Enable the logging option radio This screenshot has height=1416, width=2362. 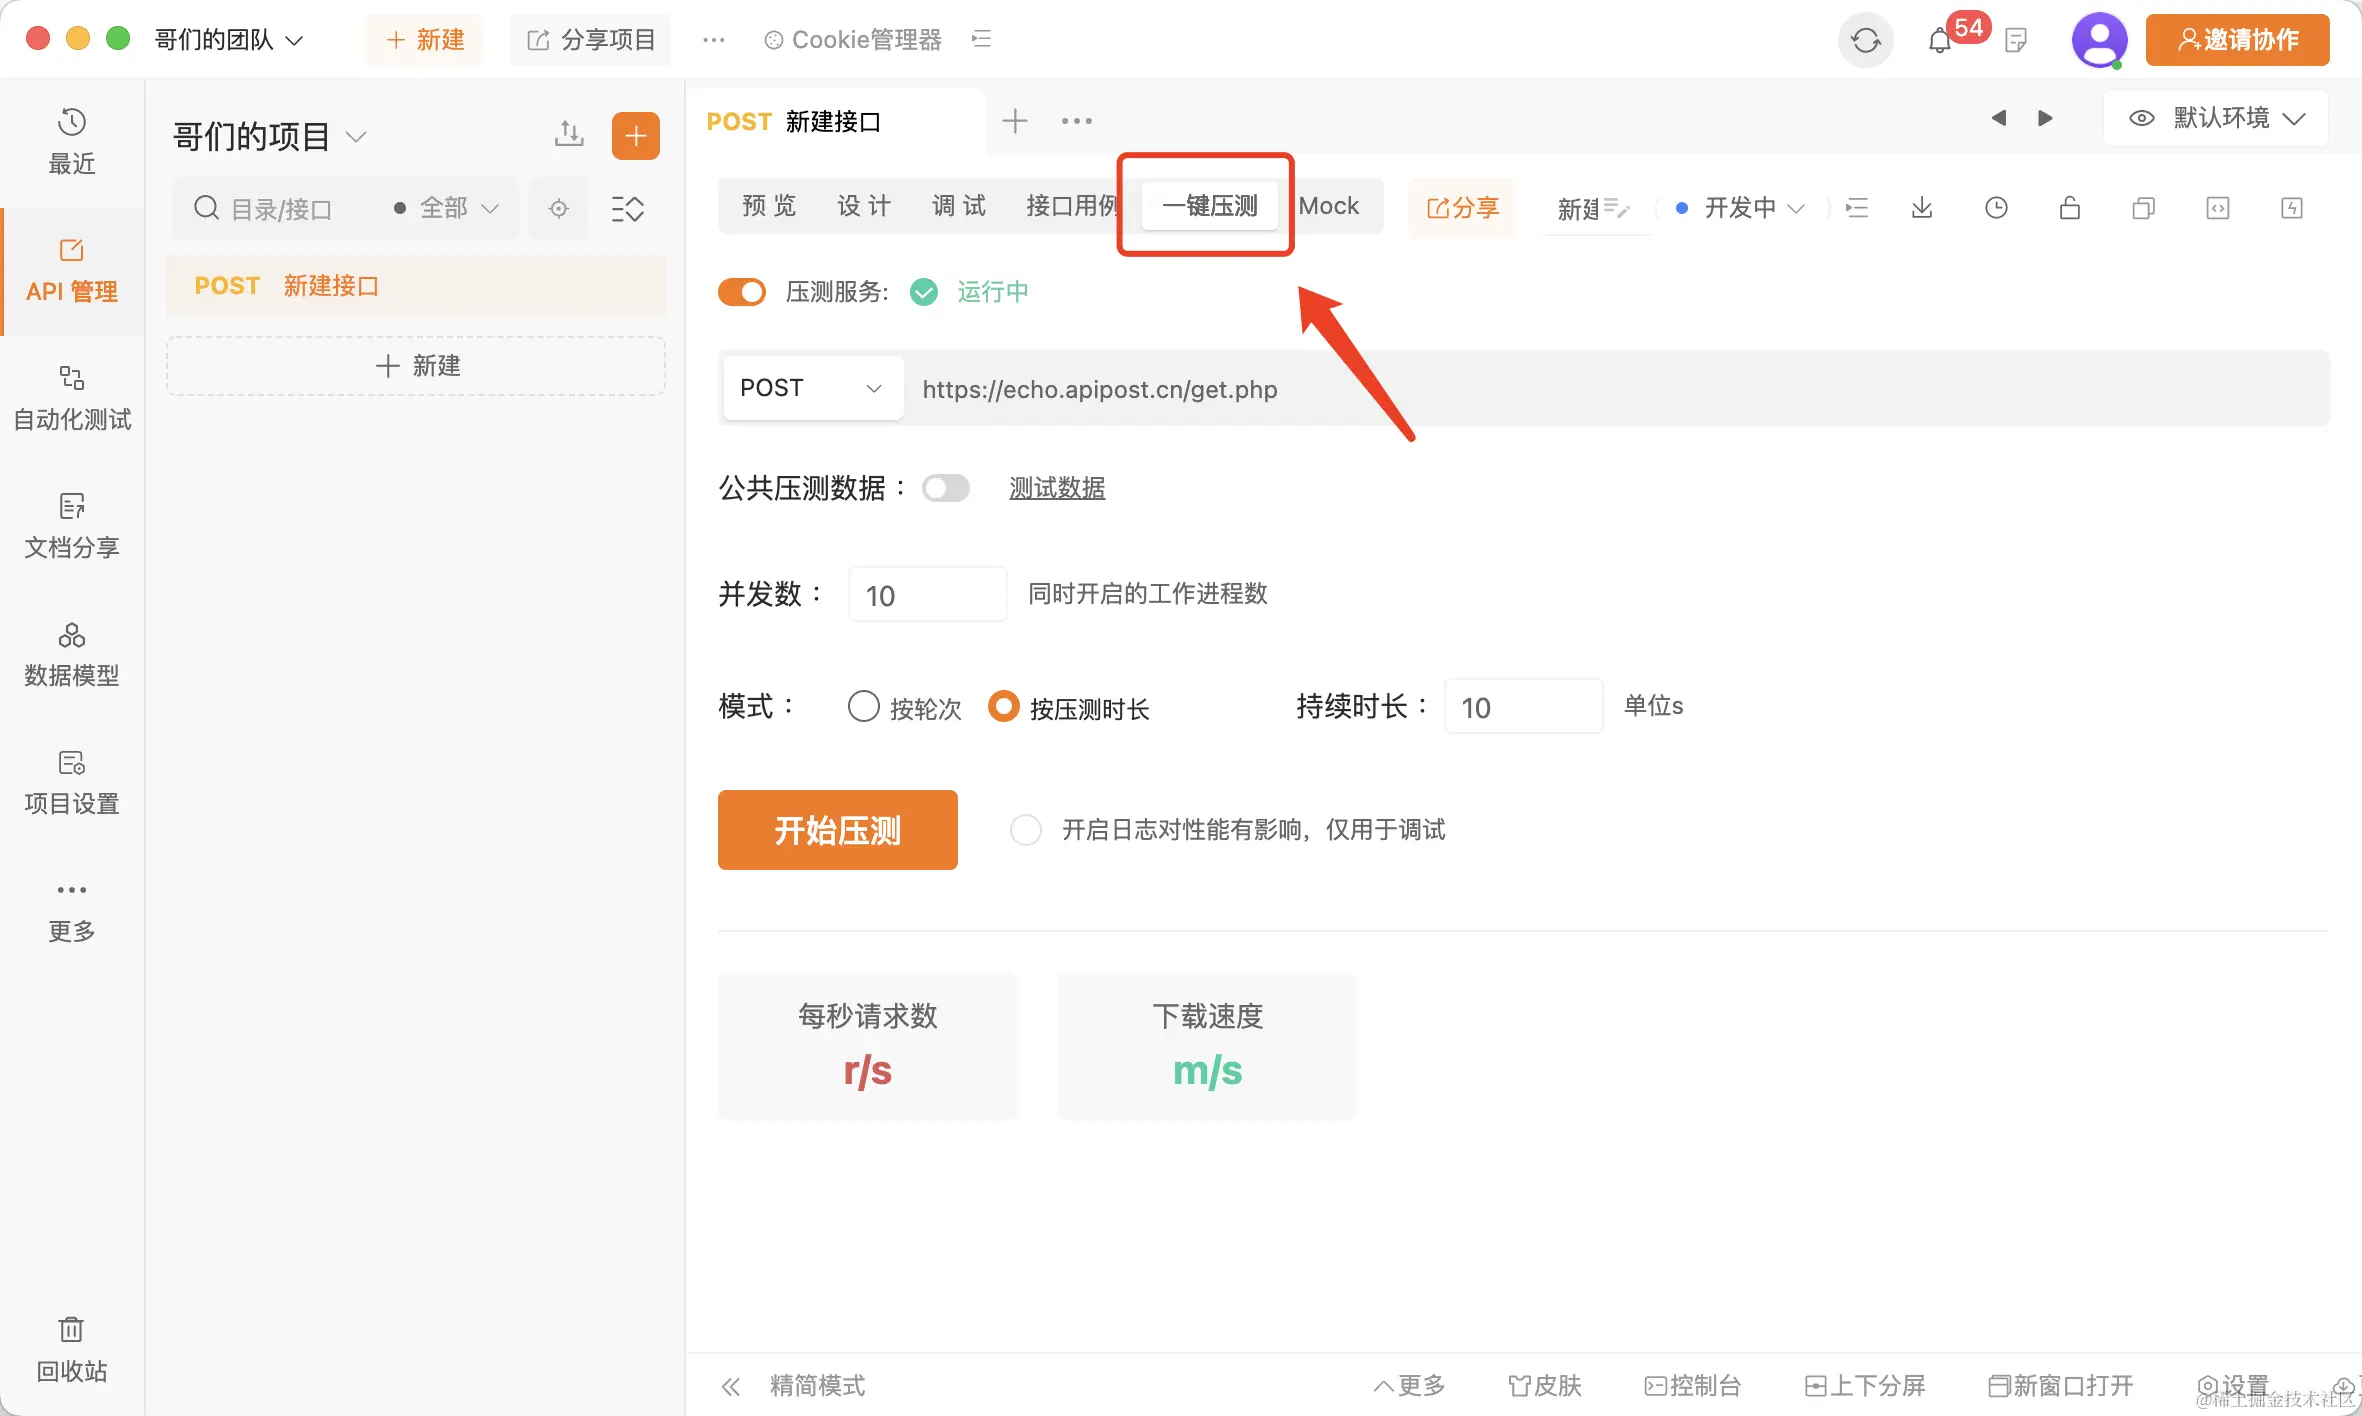click(1025, 830)
